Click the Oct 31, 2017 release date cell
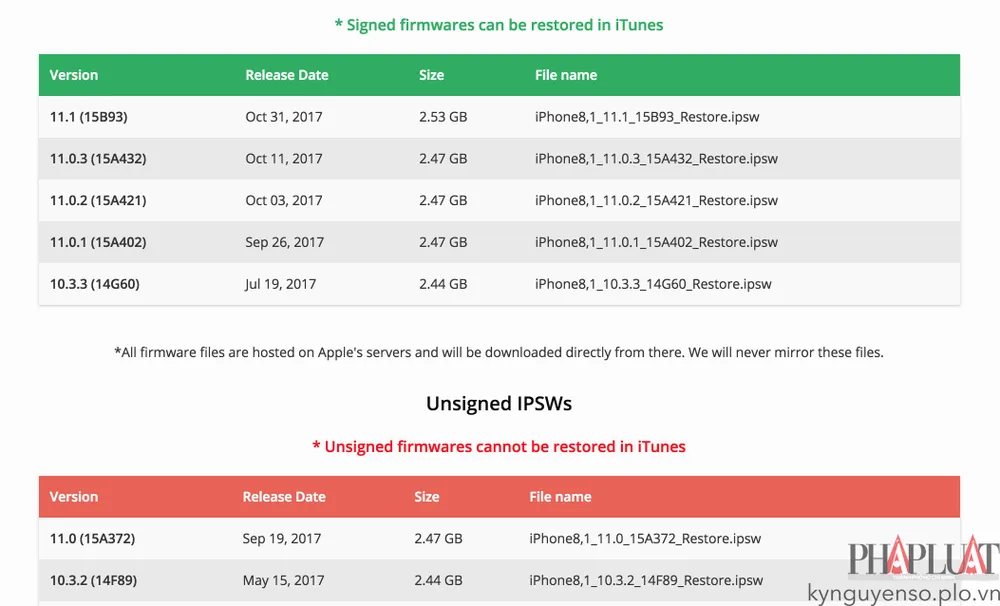 (284, 117)
